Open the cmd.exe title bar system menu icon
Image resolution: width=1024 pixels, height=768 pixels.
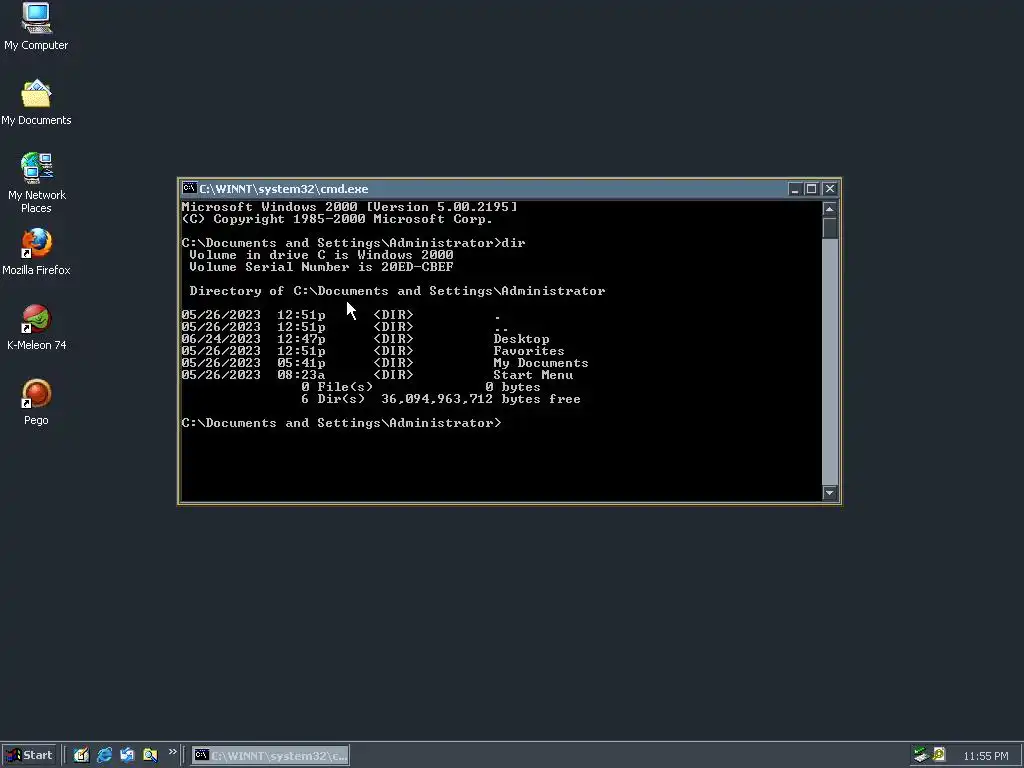pos(189,189)
